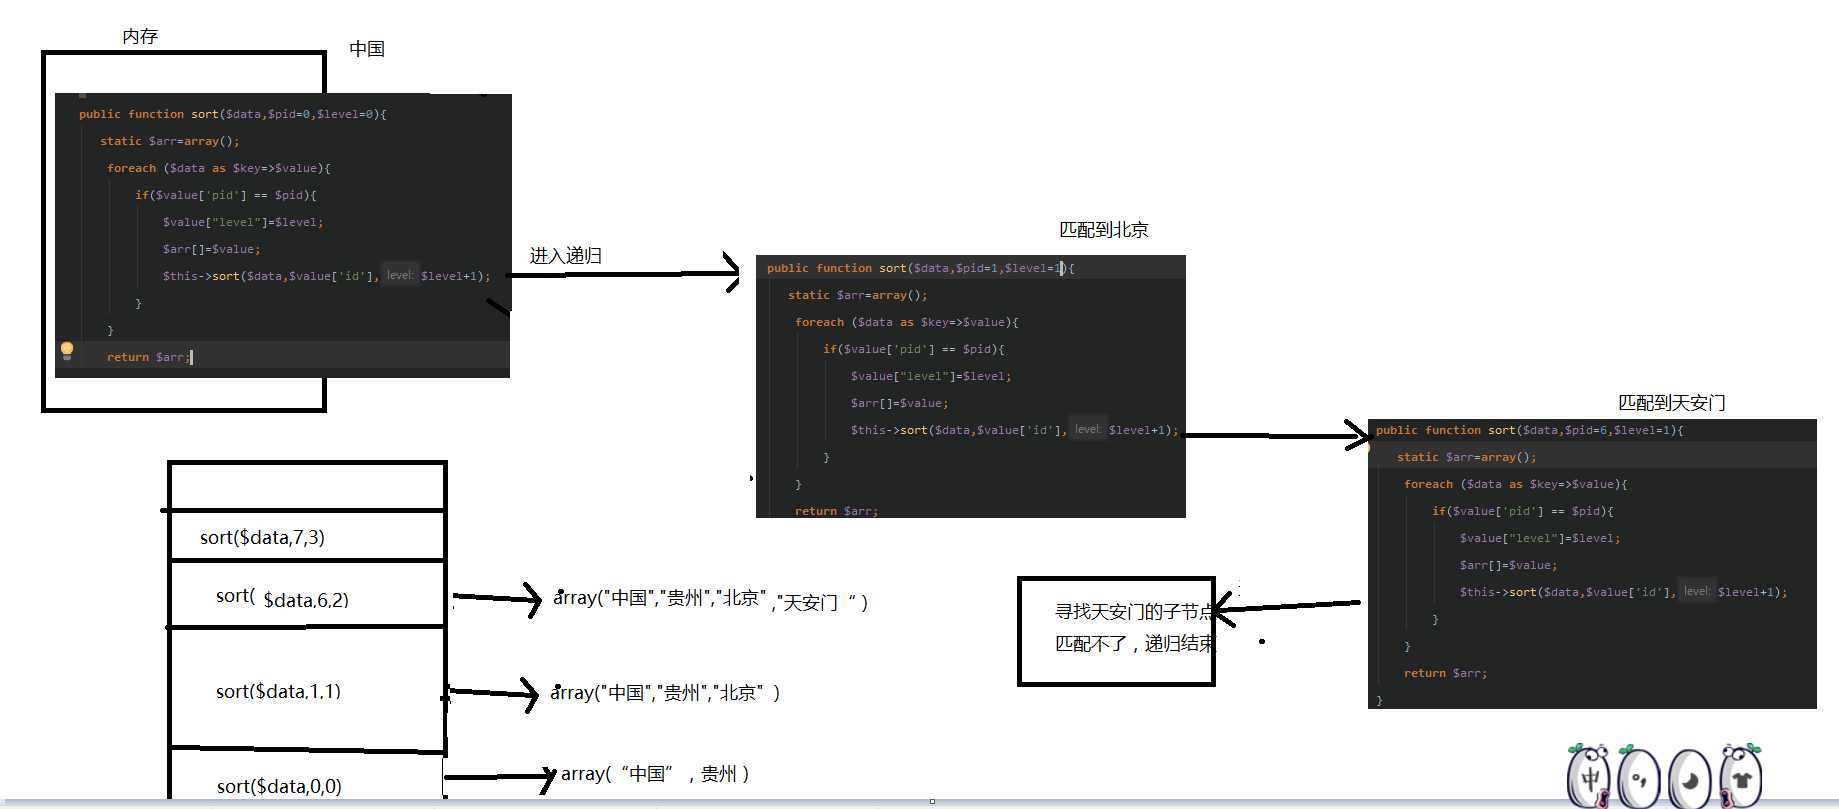
Task: Click return $arr; in the 匹配到天安门 block
Action: pos(1445,673)
